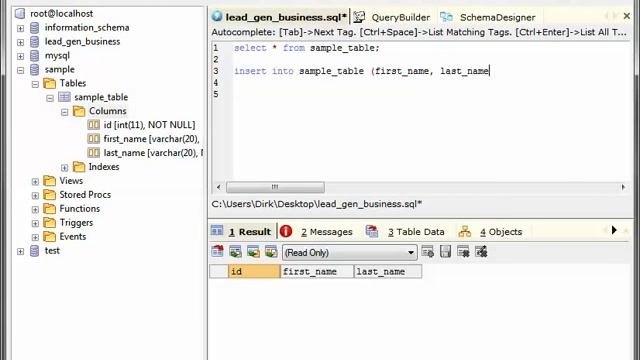
Task: Switch to the 3 Table Data tab
Action: pos(406,231)
